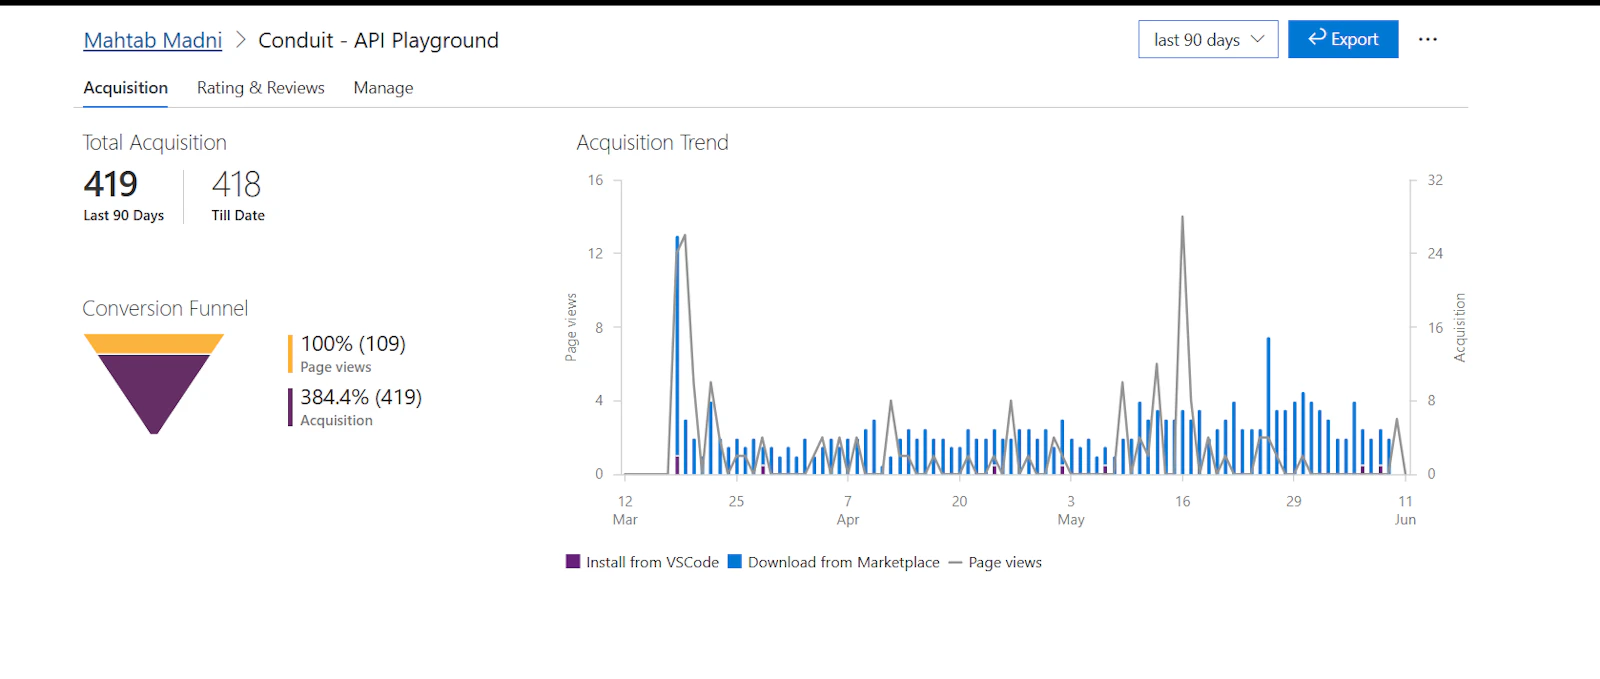Click the breadcrumb chevron after Mahtab Madni
1600x679 pixels.
pos(240,40)
